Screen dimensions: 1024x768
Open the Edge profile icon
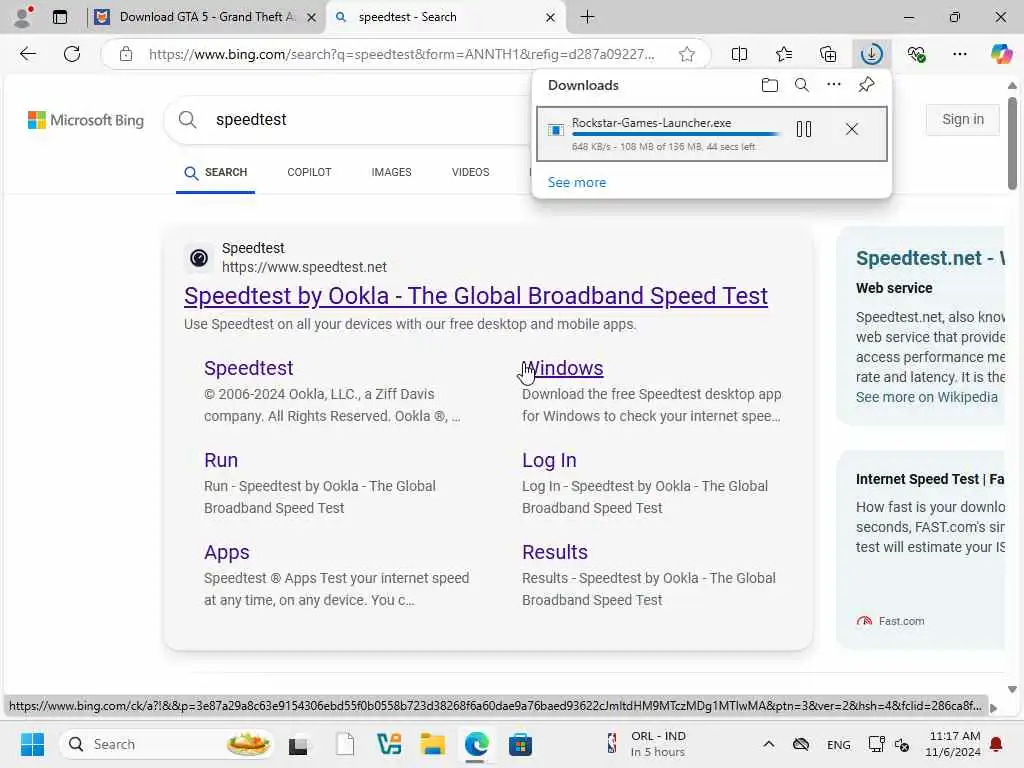23,17
